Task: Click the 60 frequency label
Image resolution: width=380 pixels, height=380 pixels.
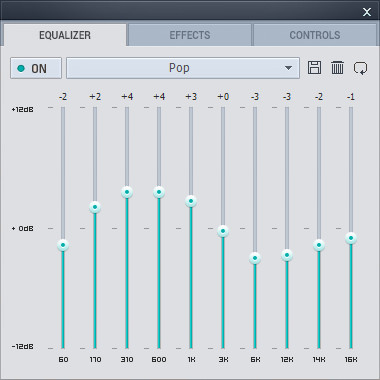Action: (63, 360)
